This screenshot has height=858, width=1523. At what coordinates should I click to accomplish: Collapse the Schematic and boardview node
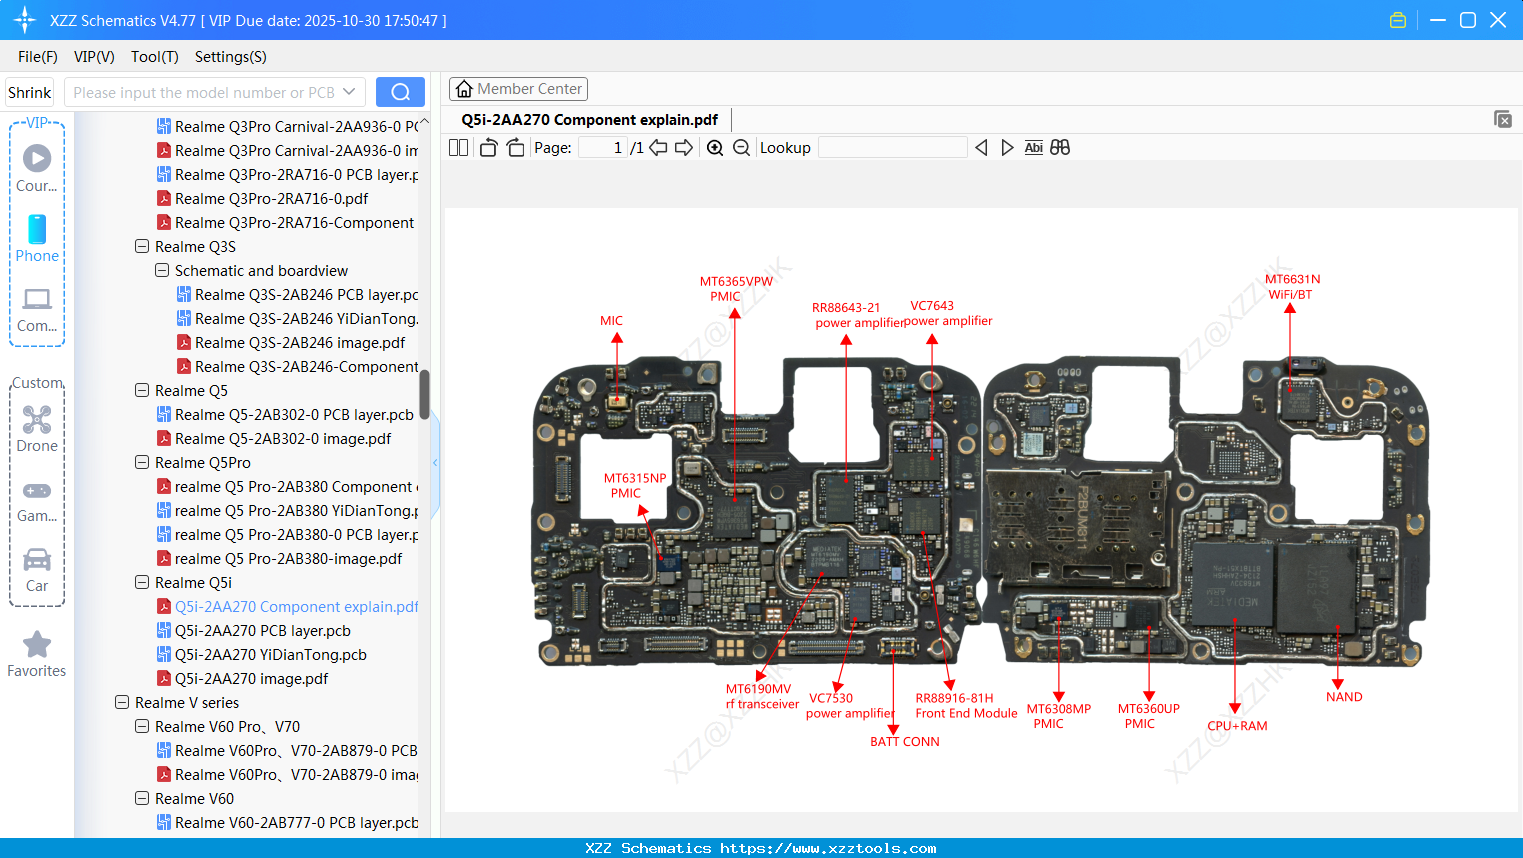161,270
